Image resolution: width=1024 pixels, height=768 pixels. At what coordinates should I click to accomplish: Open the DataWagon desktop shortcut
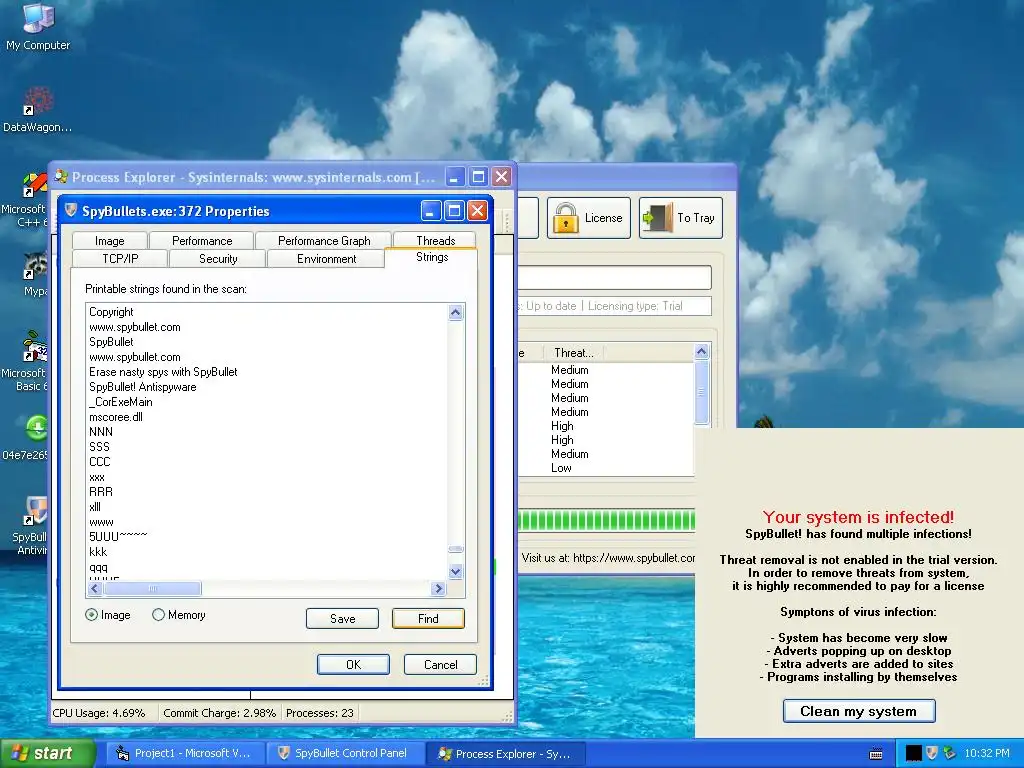[x=37, y=110]
